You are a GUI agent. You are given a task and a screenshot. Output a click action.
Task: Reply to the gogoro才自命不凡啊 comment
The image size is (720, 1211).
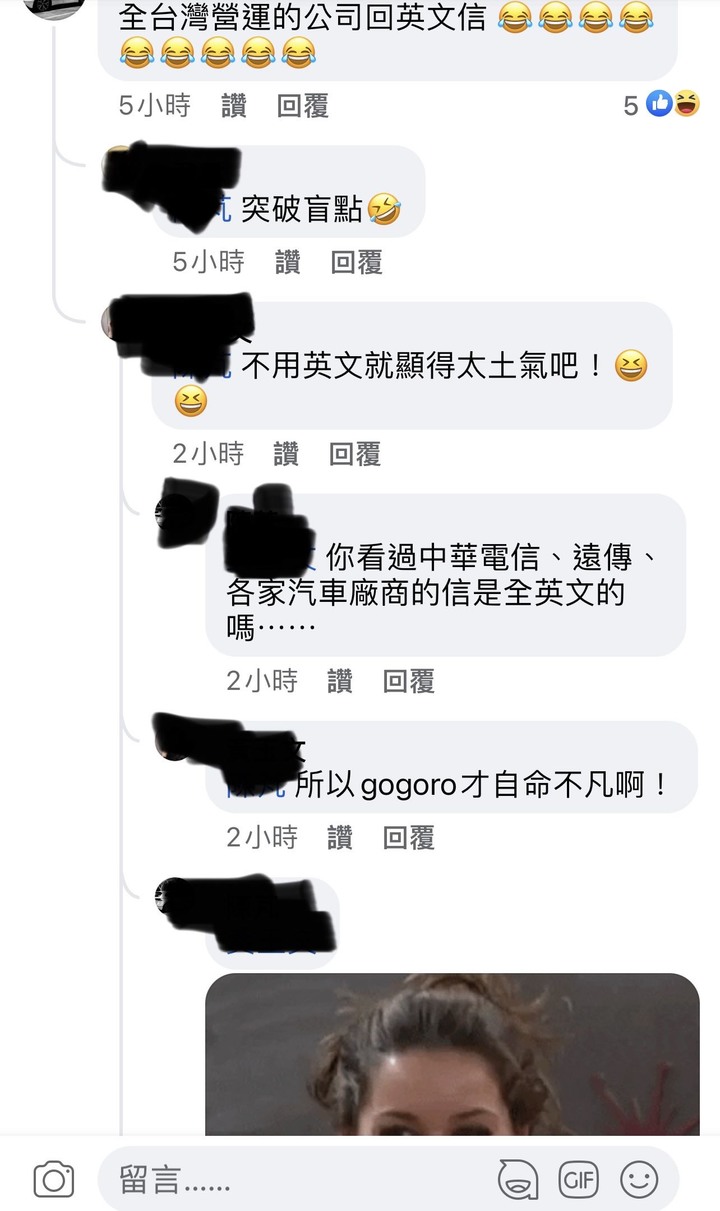[409, 837]
